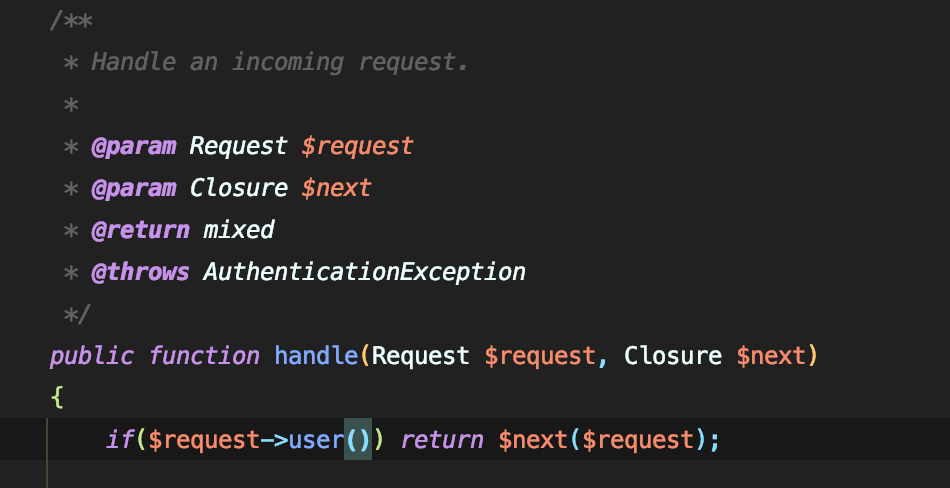This screenshot has width=950, height=488.
Task: Click the comment text "Handle an incoming request."
Action: pyautogui.click(x=280, y=62)
